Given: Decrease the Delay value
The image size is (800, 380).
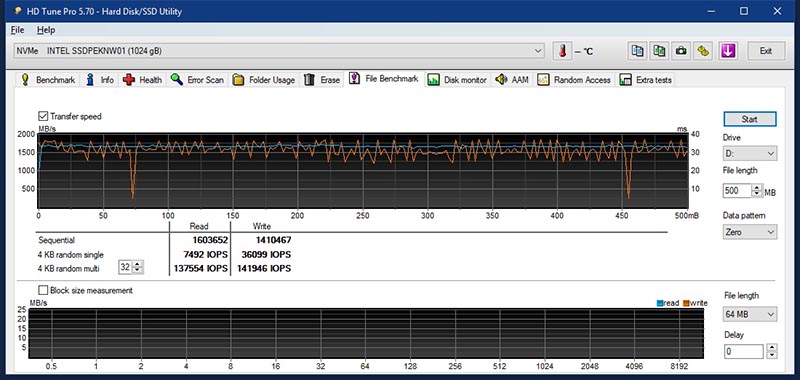Looking at the screenshot, I should [x=772, y=355].
